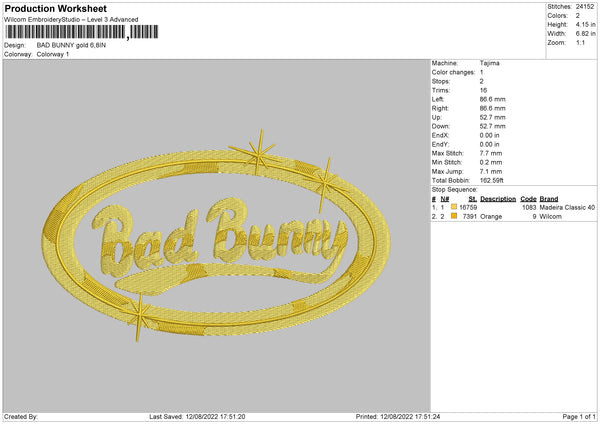The height and width of the screenshot is (424, 600).
Task: Click the 'Code' column header
Action: [x=528, y=199]
